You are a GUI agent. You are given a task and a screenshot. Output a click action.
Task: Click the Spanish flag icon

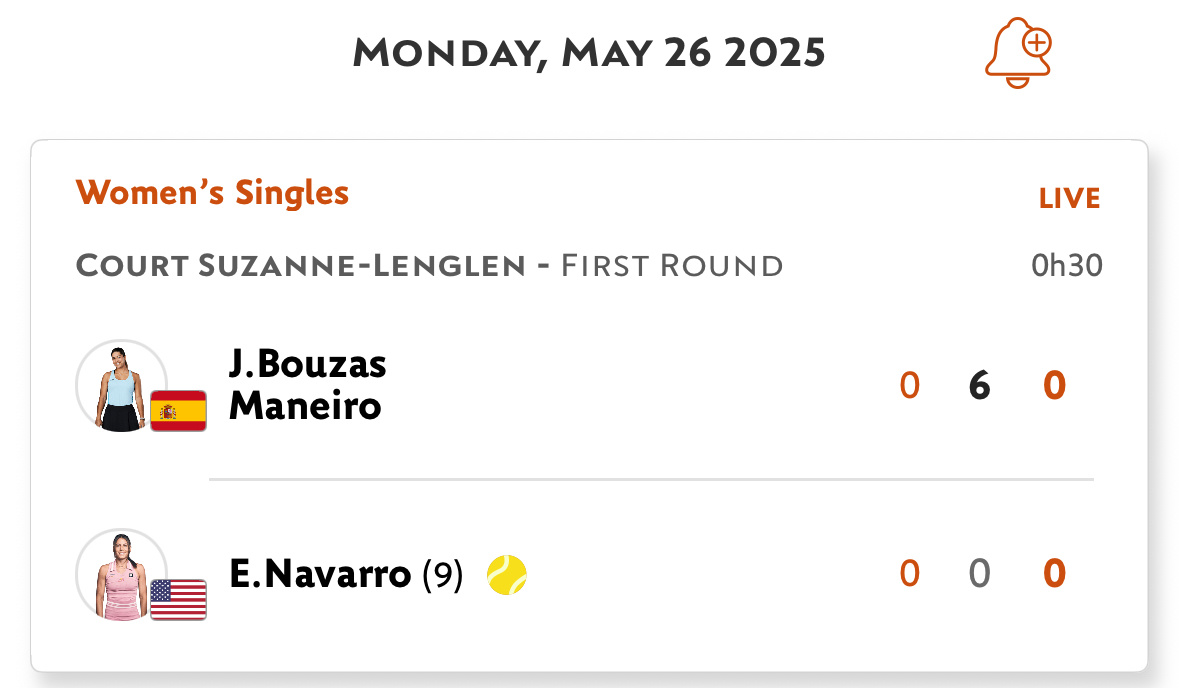(x=178, y=411)
